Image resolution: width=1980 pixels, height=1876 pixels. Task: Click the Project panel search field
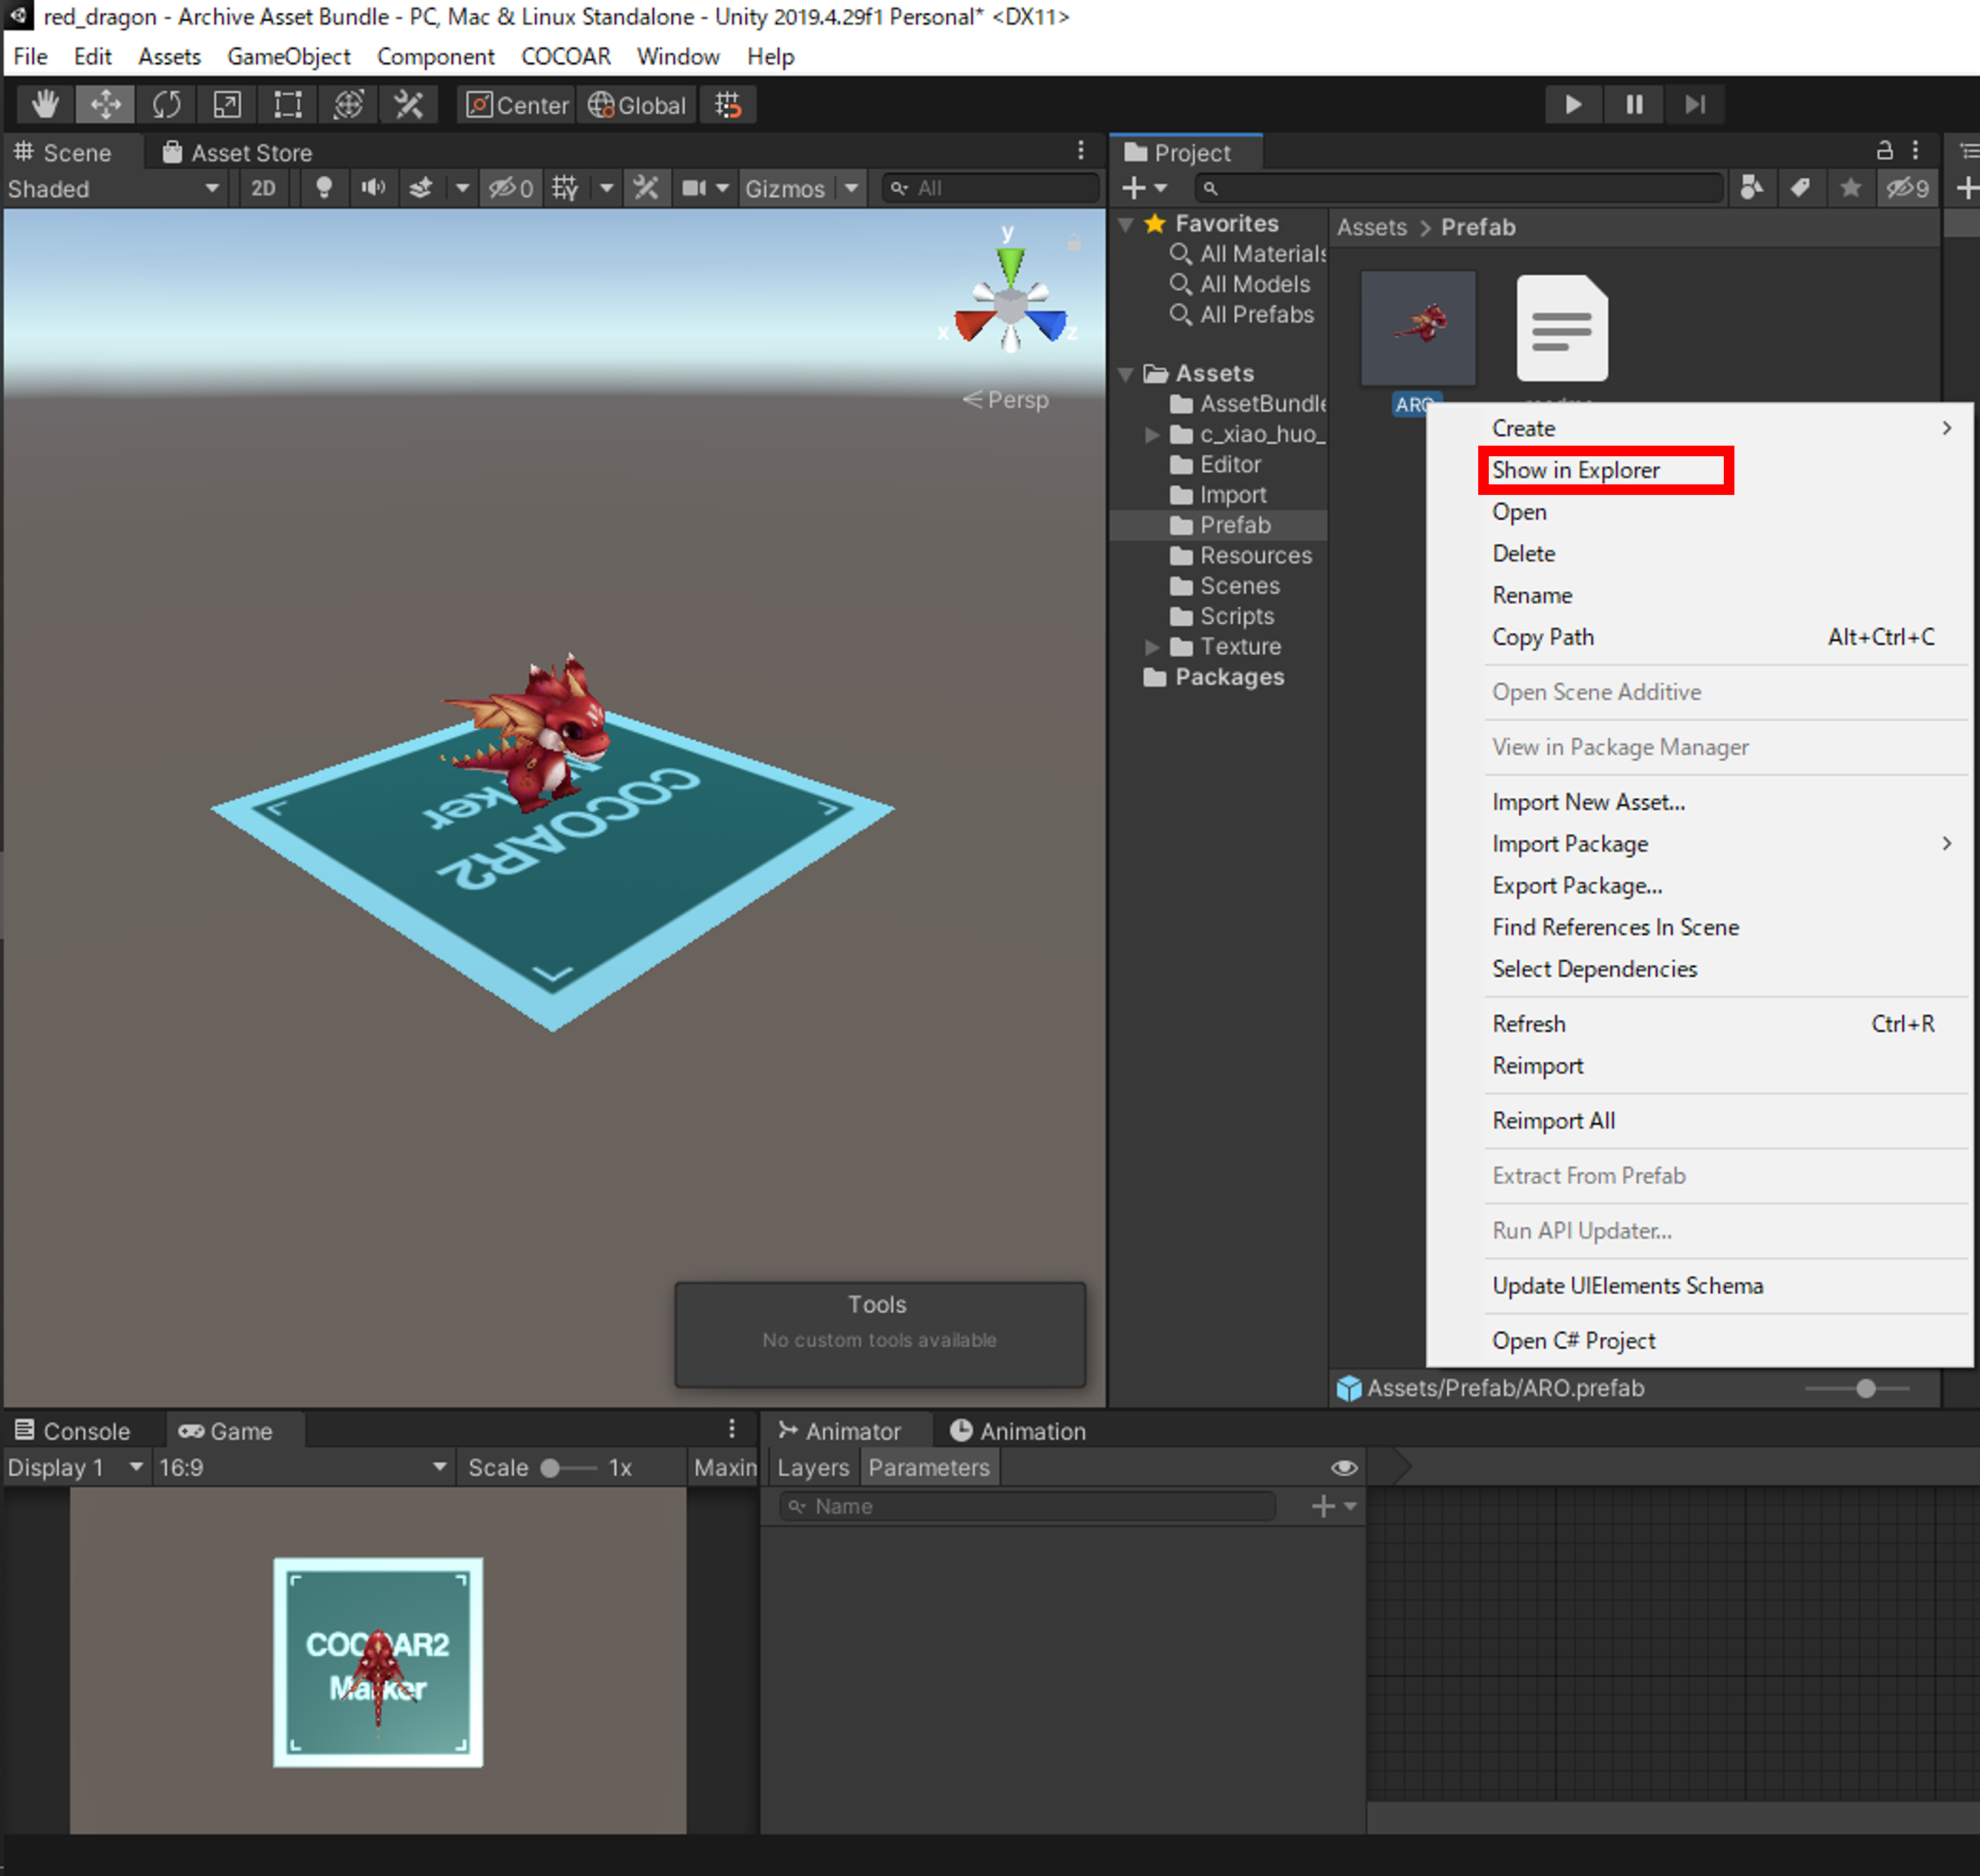pos(1460,188)
